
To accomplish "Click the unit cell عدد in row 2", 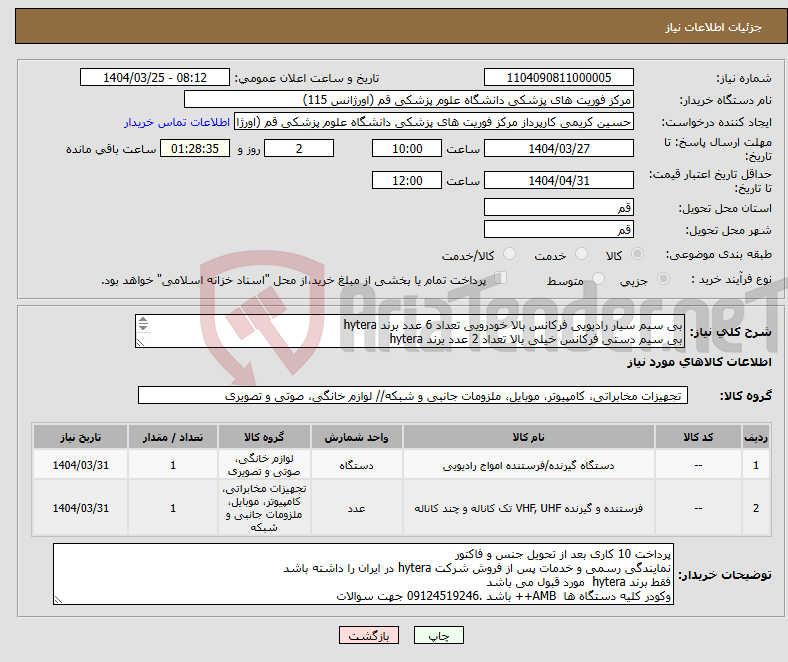I will click(356, 508).
